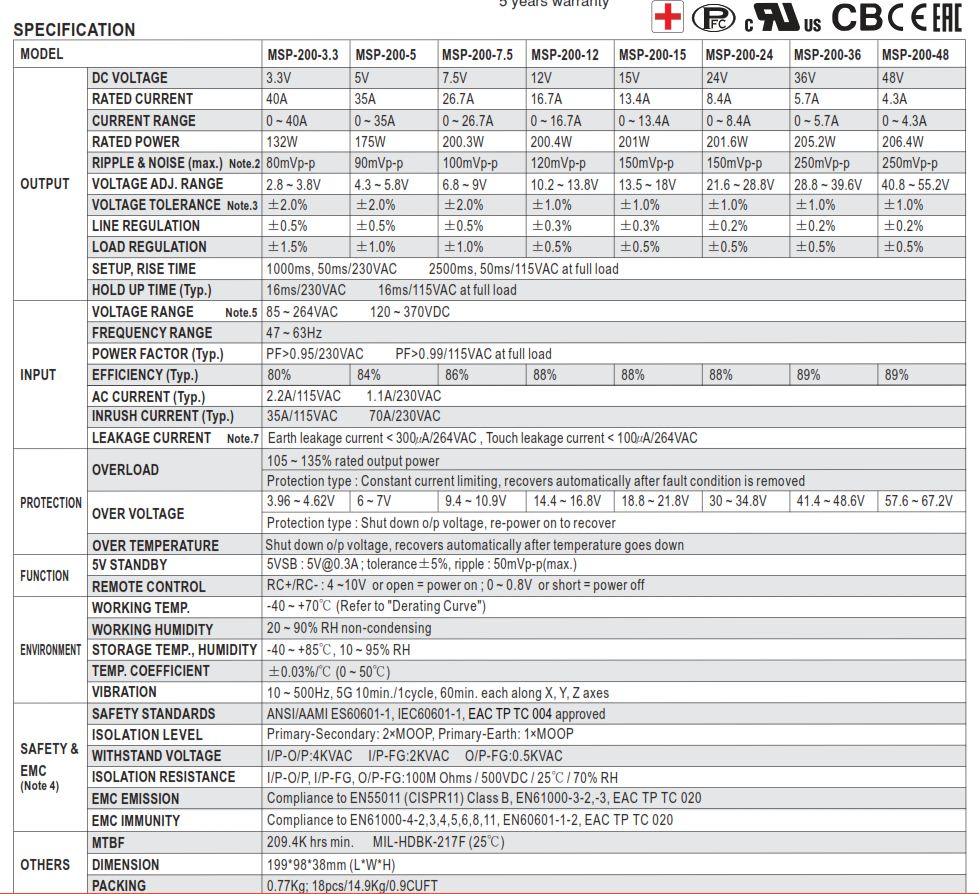Click the LINE REGULATION label

[x=145, y=226]
